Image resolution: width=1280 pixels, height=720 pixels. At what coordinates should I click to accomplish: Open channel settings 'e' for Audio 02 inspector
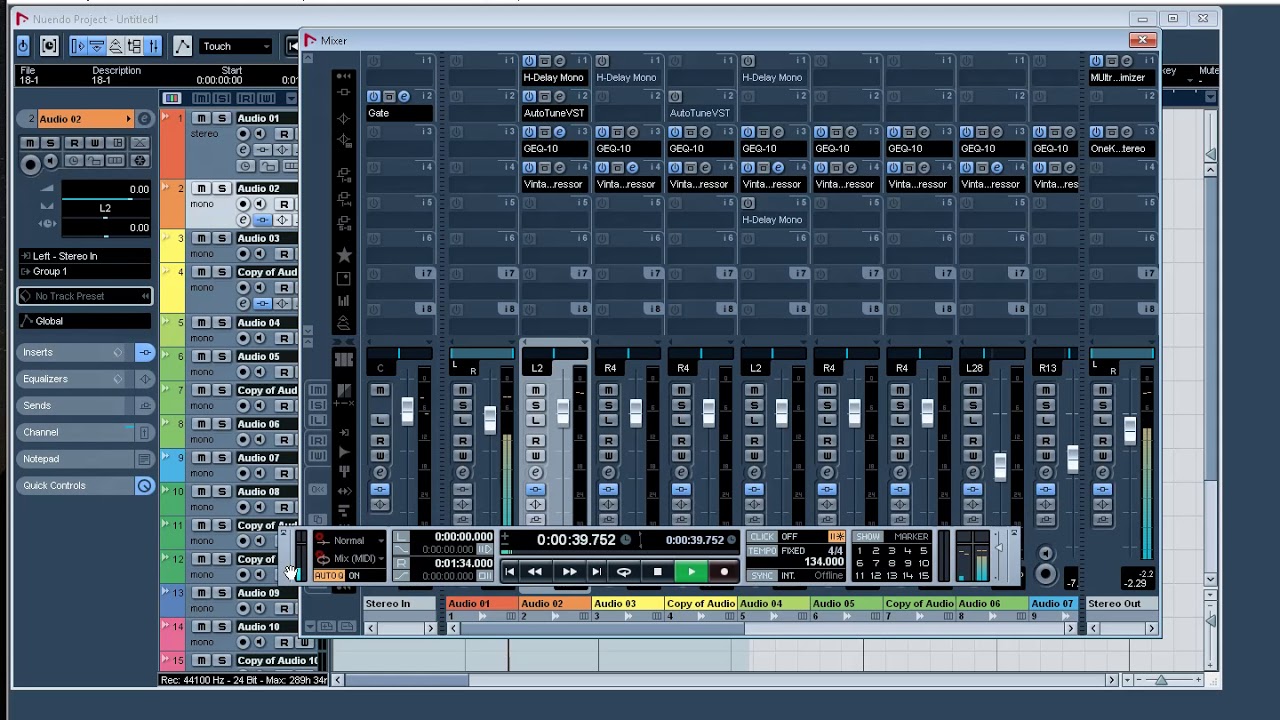coord(144,119)
